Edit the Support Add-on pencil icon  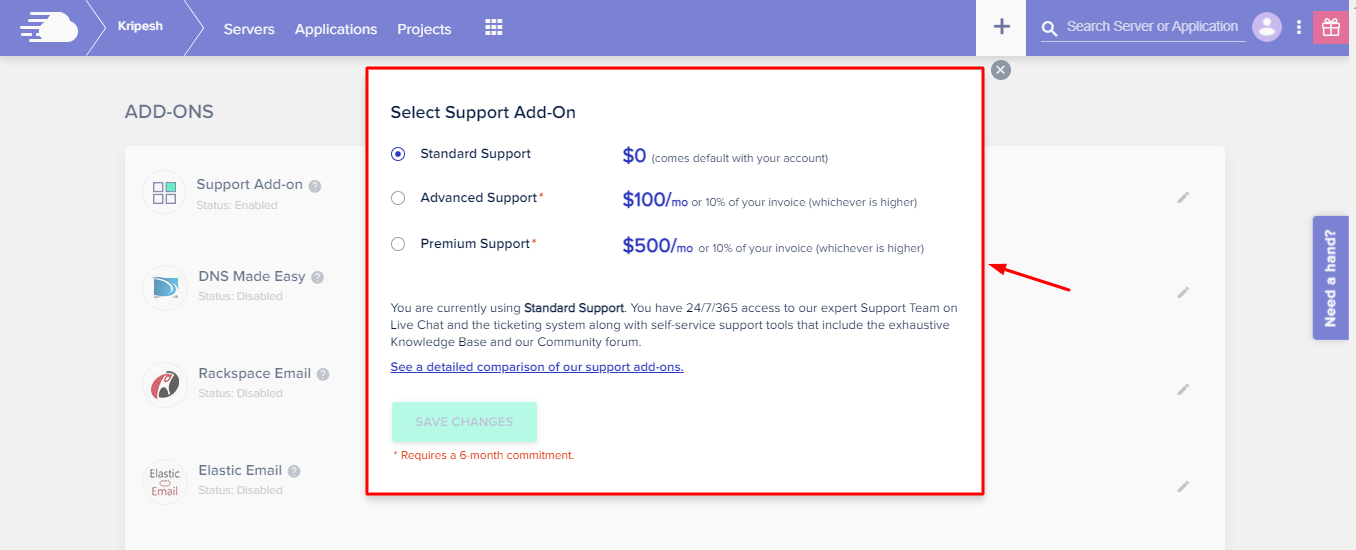click(1183, 198)
